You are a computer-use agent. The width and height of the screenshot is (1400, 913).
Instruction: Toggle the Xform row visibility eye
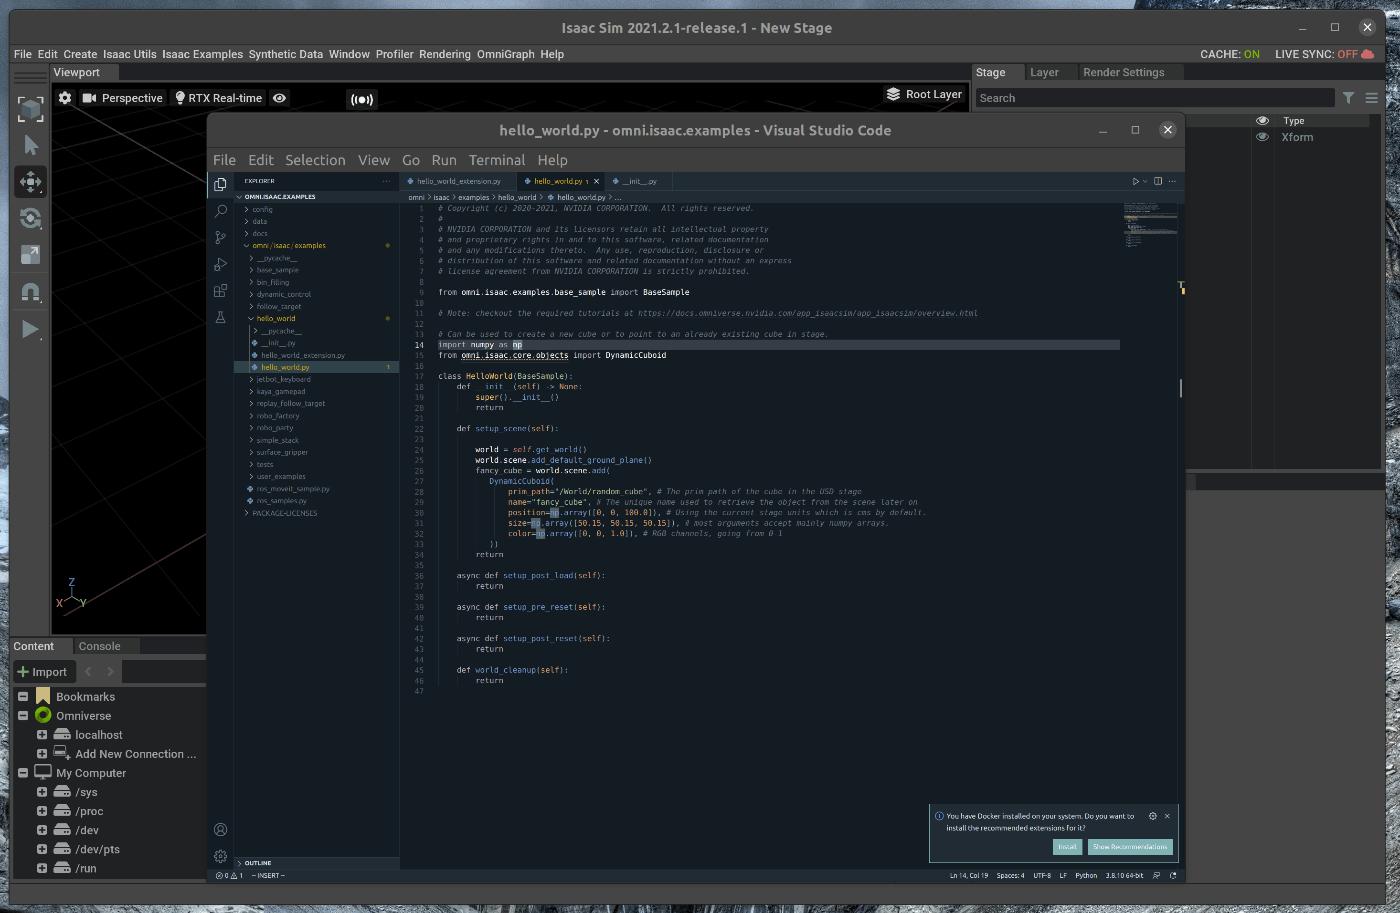point(1262,137)
